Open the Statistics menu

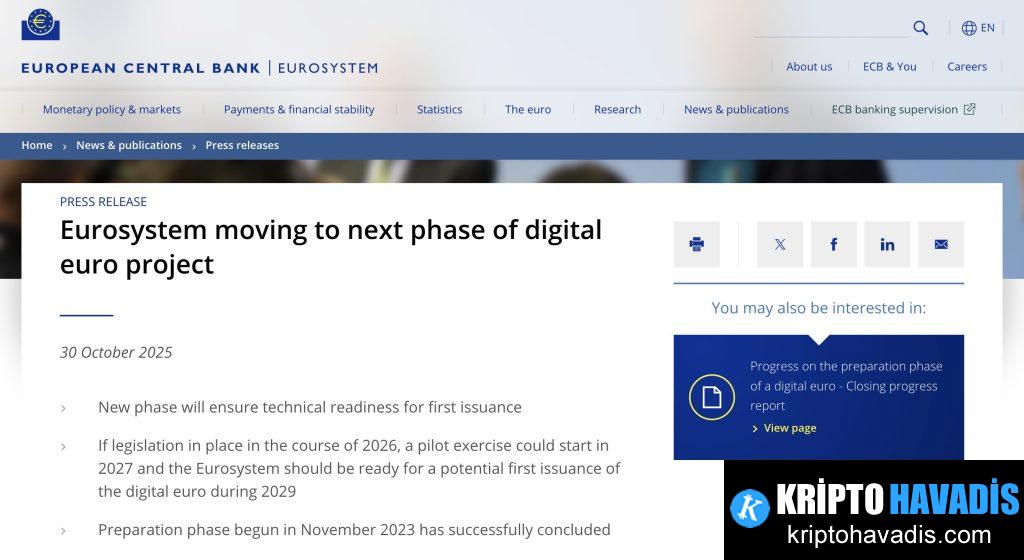pos(440,110)
